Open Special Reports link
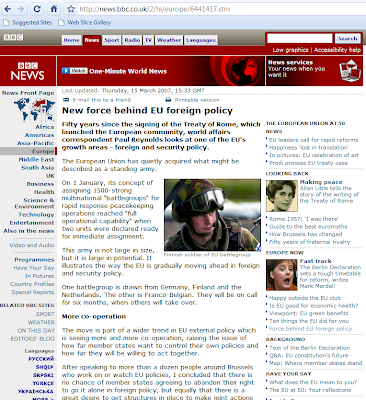 (33, 292)
